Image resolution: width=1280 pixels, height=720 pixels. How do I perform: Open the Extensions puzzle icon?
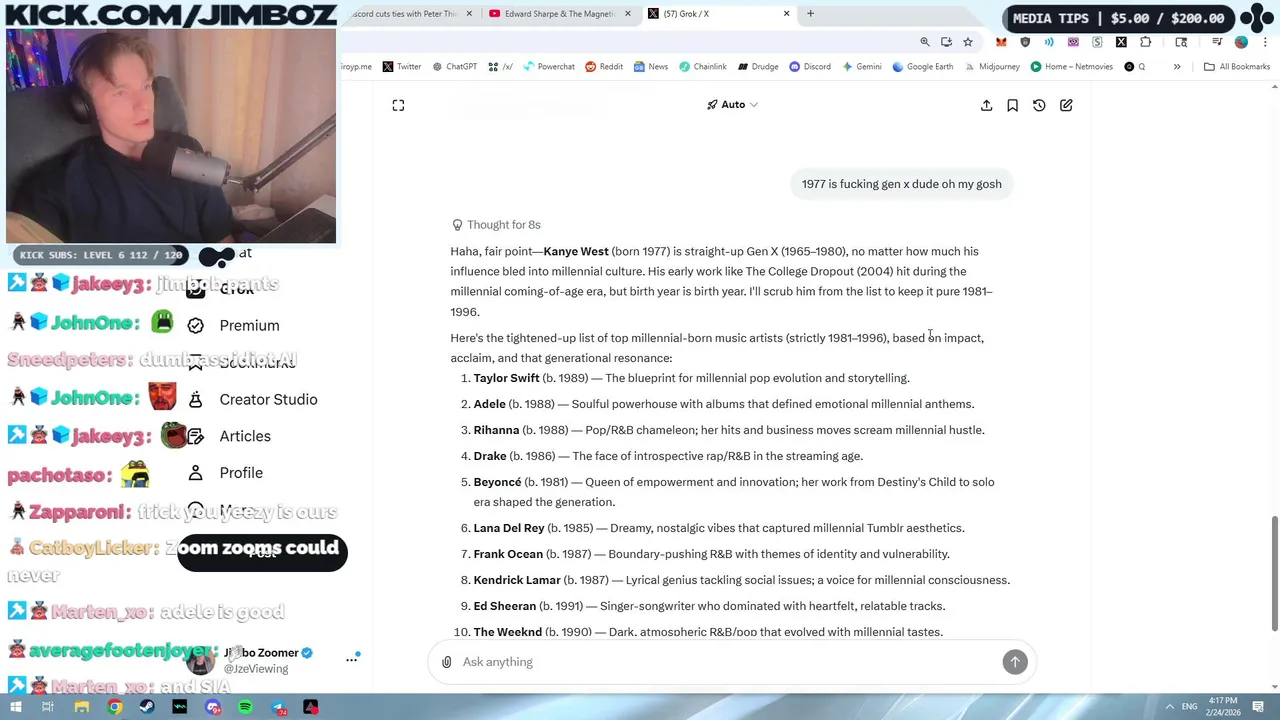[x=1146, y=42]
